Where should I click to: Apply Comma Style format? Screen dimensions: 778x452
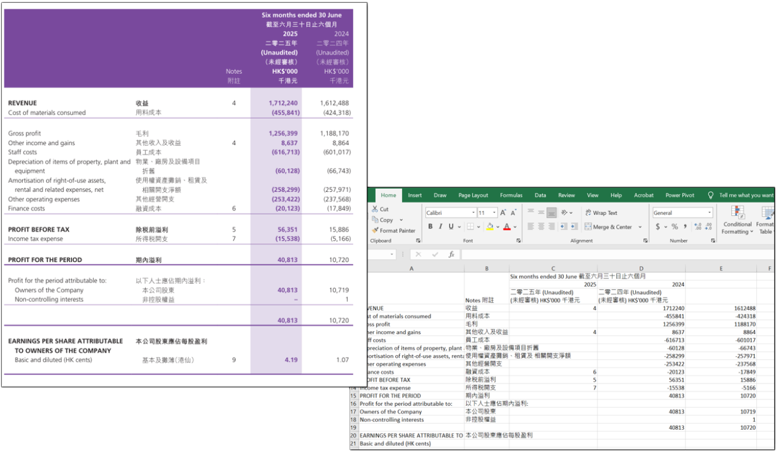click(685, 226)
